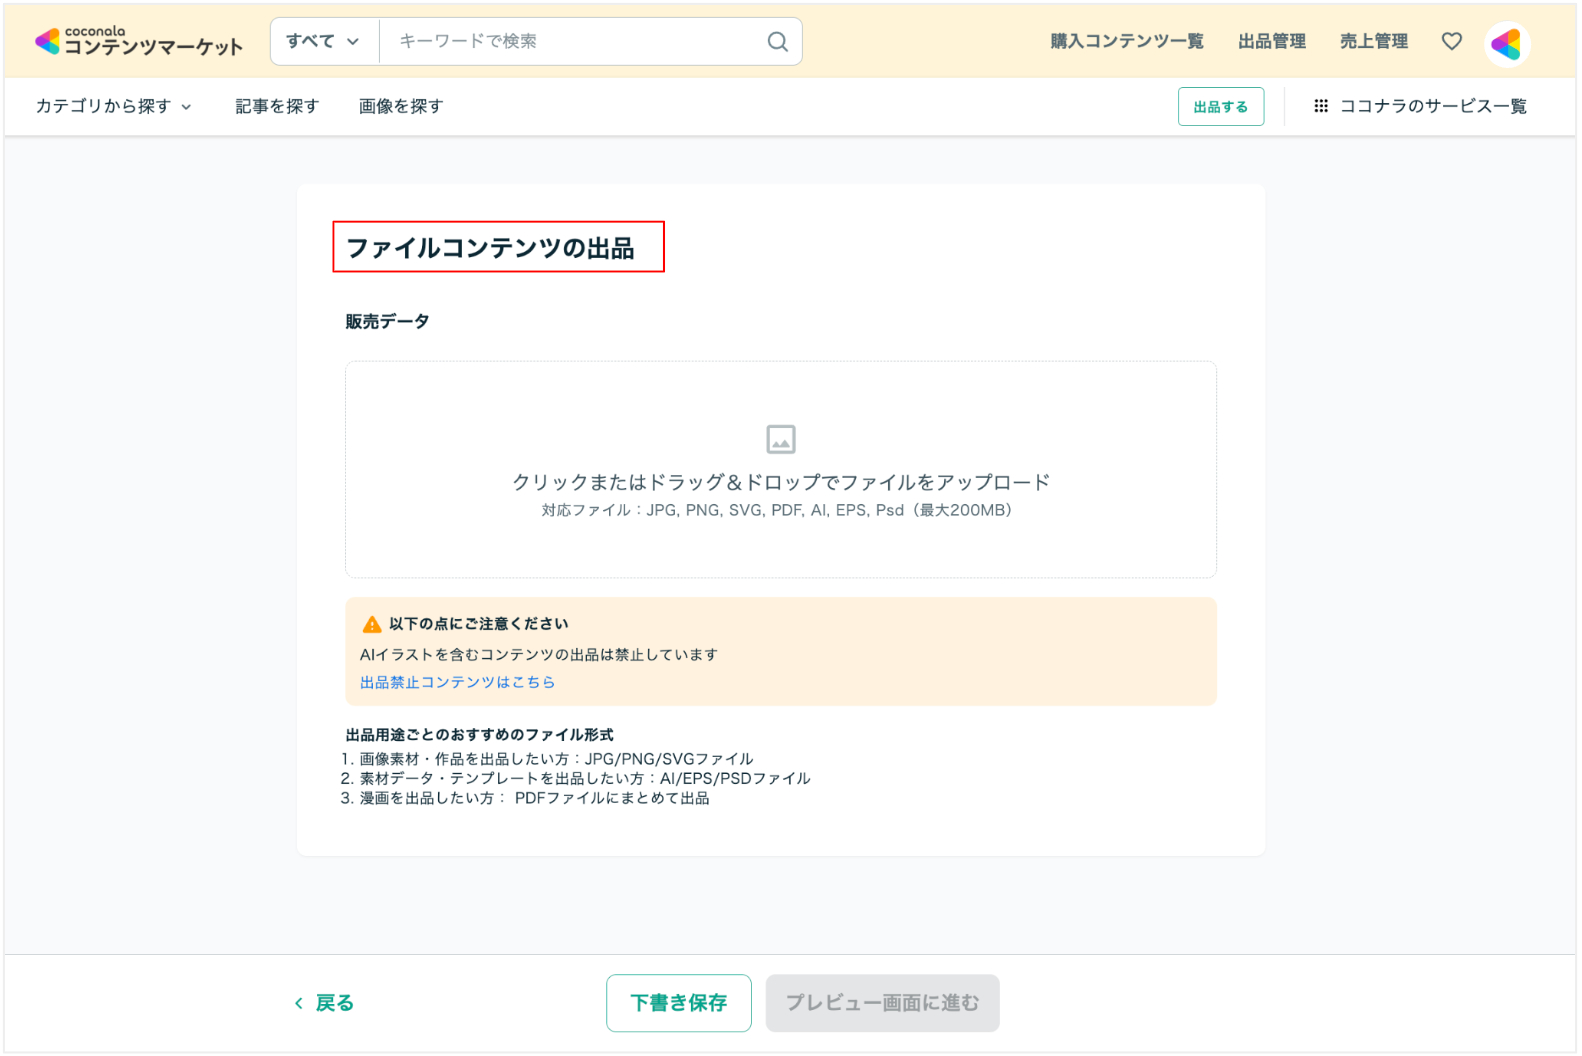This screenshot has height=1056, width=1582.
Task: Click the file upload drop zone
Action: [780, 469]
